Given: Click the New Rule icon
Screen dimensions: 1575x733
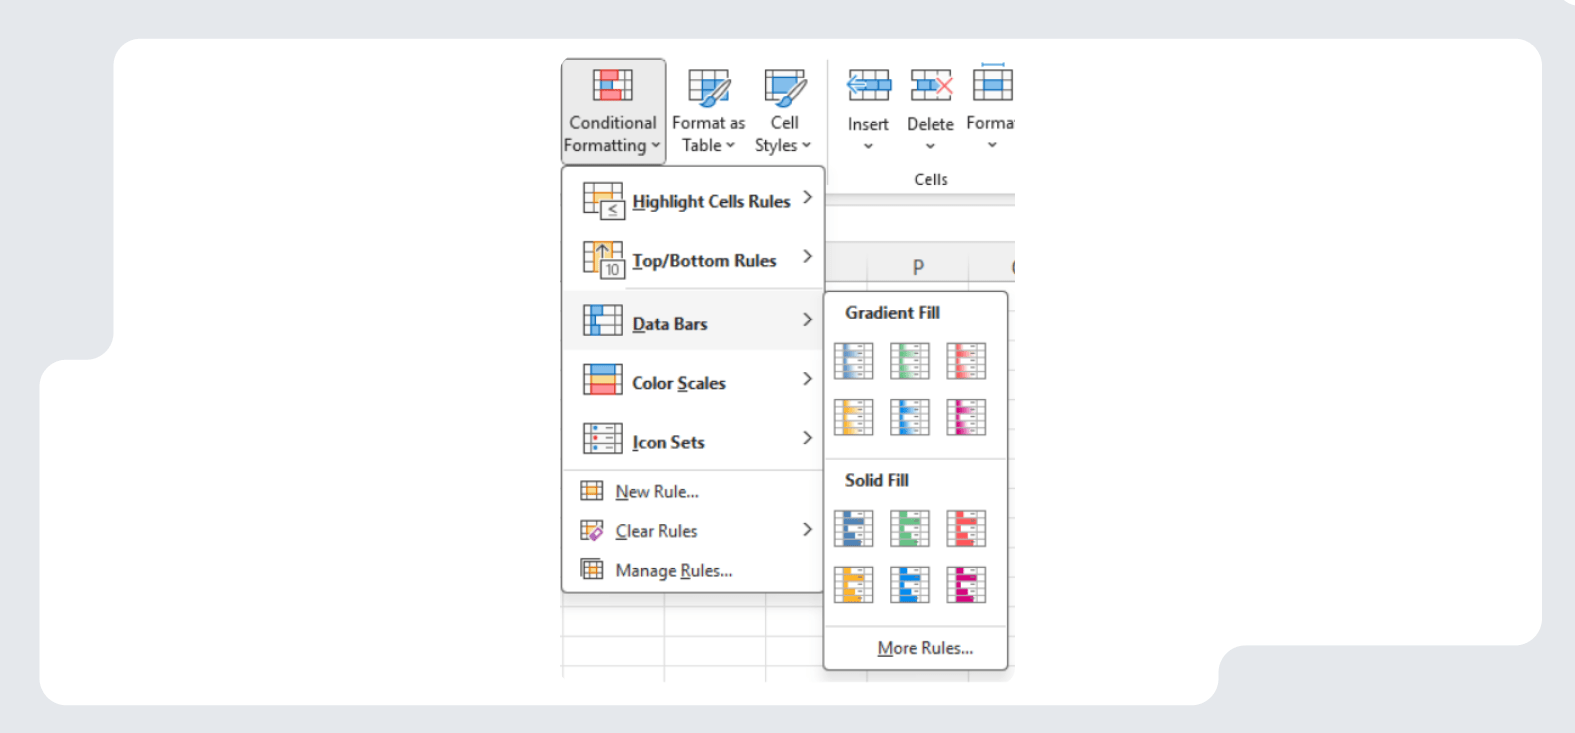Looking at the screenshot, I should click(x=592, y=491).
